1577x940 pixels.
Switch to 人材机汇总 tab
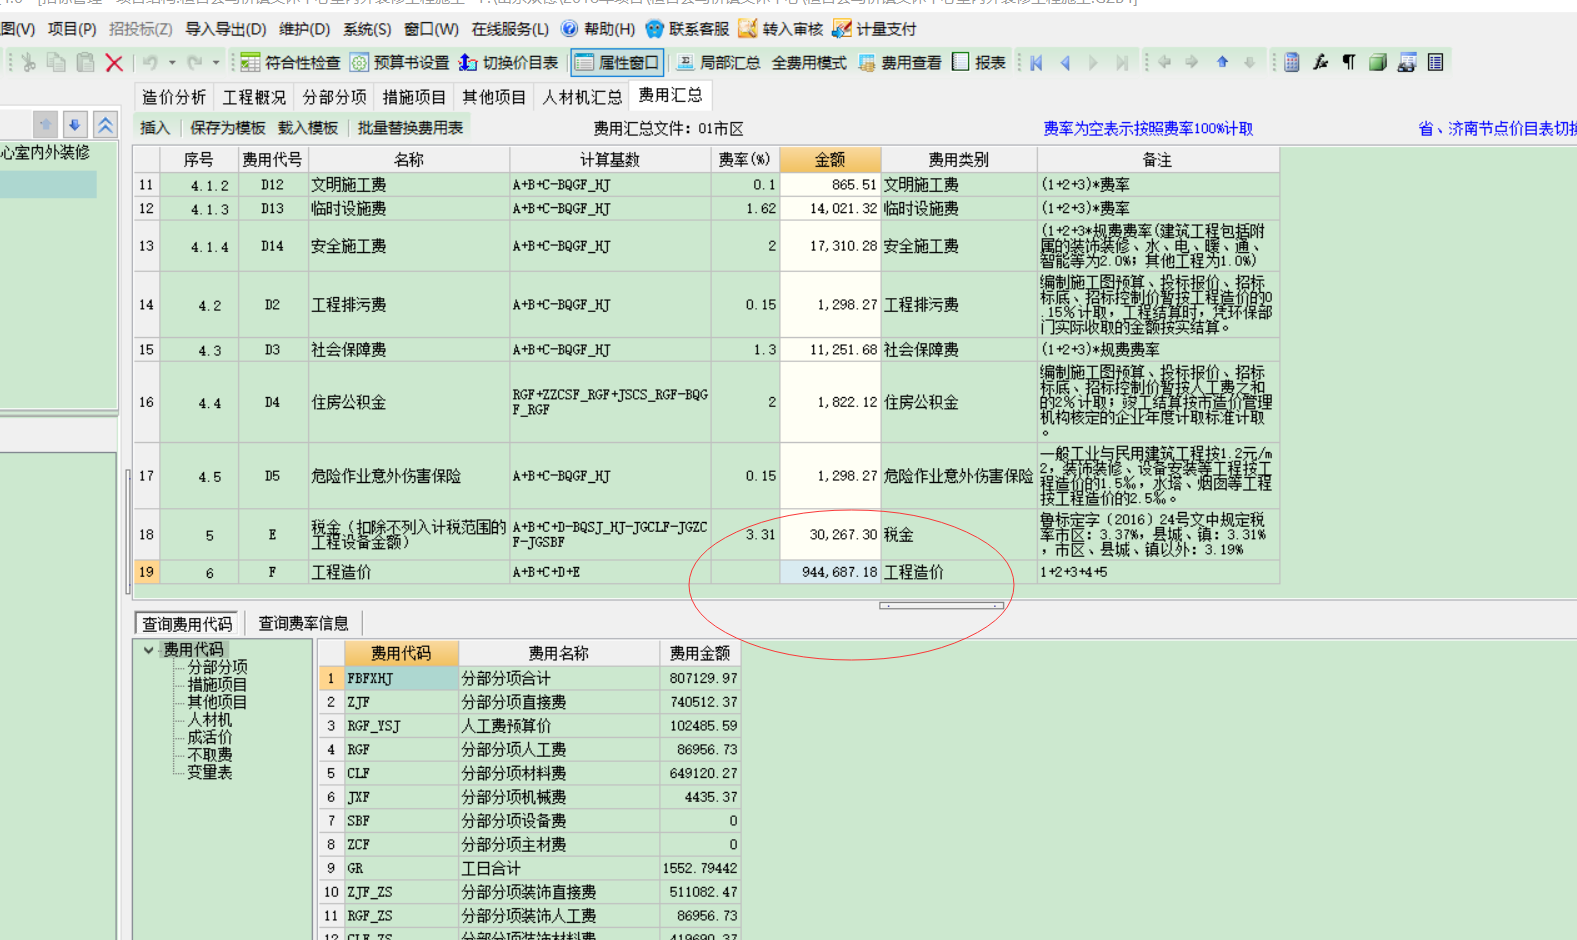pyautogui.click(x=582, y=97)
